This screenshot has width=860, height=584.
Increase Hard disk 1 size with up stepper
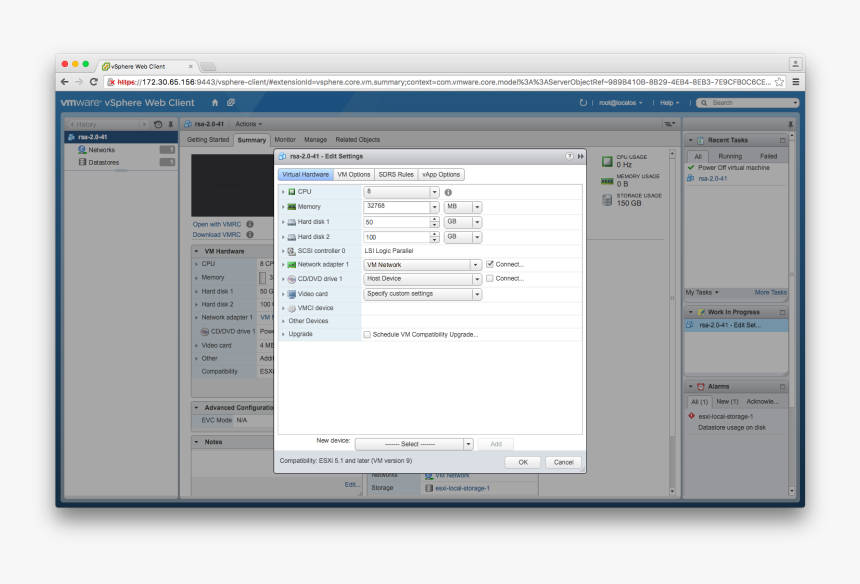[x=434, y=219]
